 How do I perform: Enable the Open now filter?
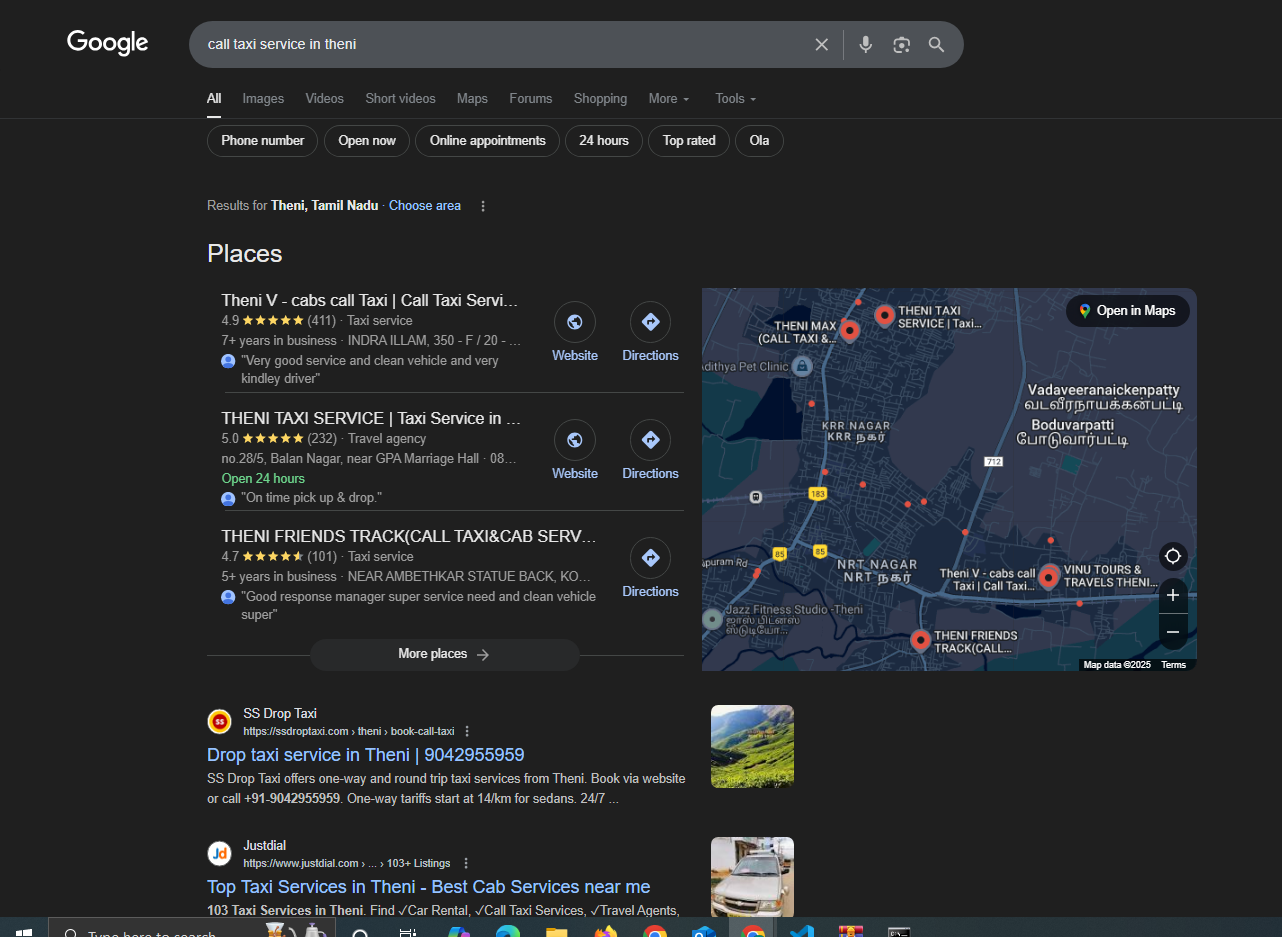(x=367, y=141)
